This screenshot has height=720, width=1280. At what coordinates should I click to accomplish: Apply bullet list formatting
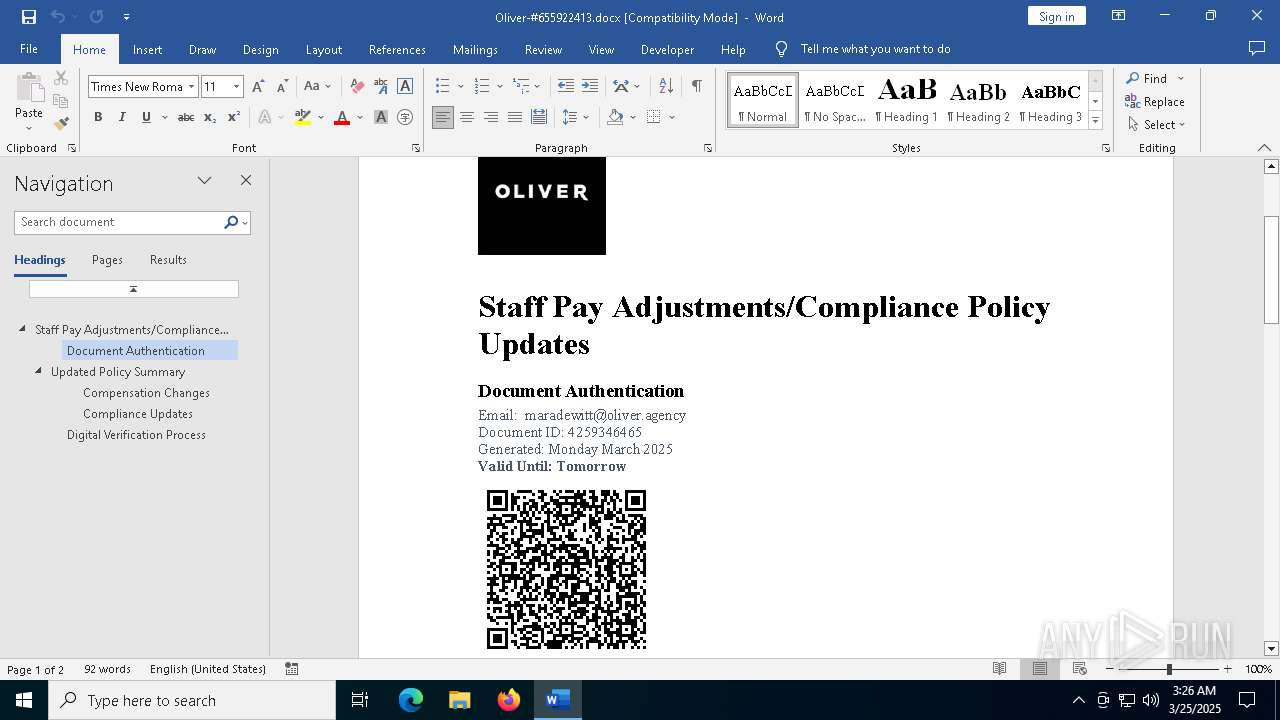click(443, 87)
